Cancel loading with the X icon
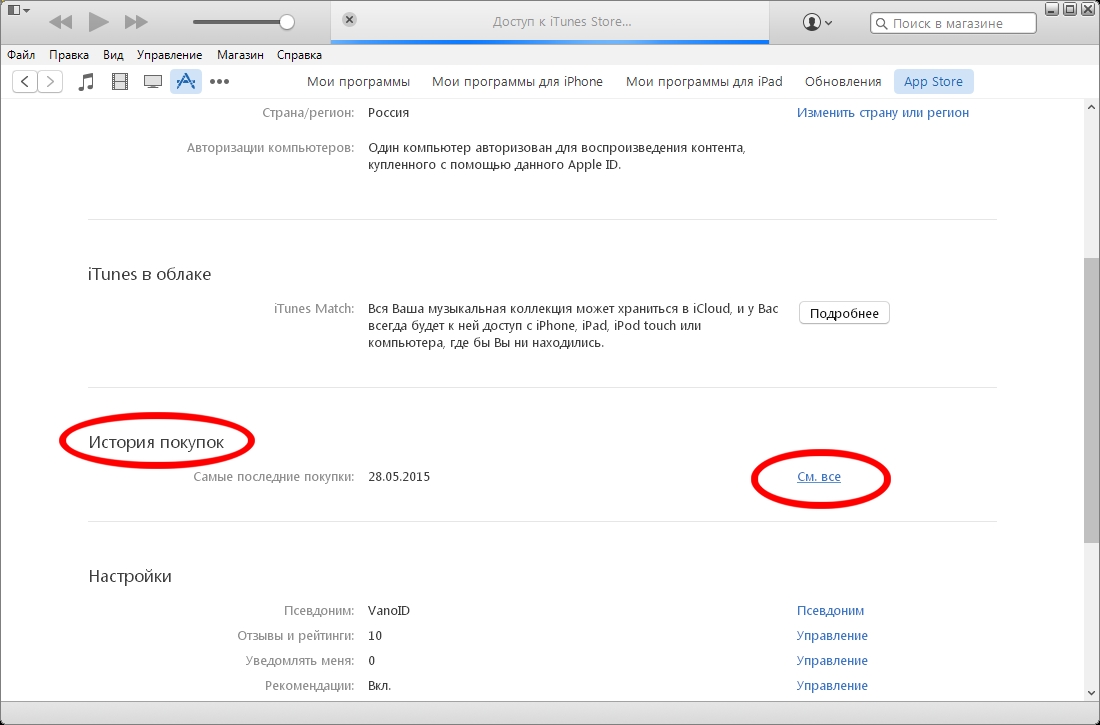 pos(349,20)
